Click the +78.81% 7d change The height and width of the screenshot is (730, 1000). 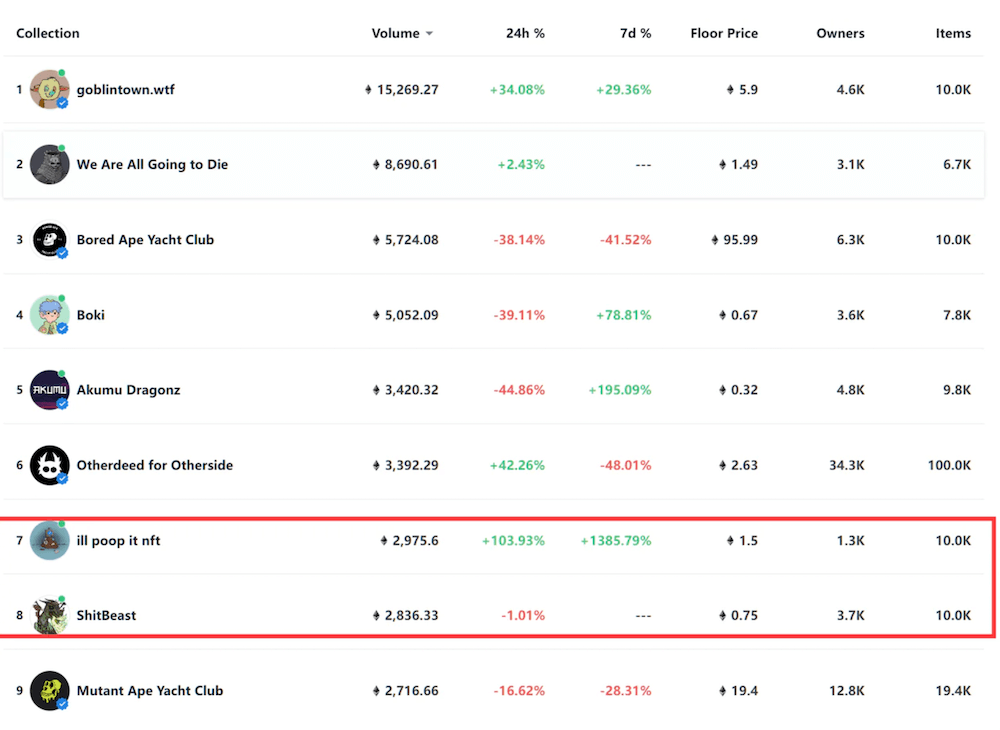624,315
